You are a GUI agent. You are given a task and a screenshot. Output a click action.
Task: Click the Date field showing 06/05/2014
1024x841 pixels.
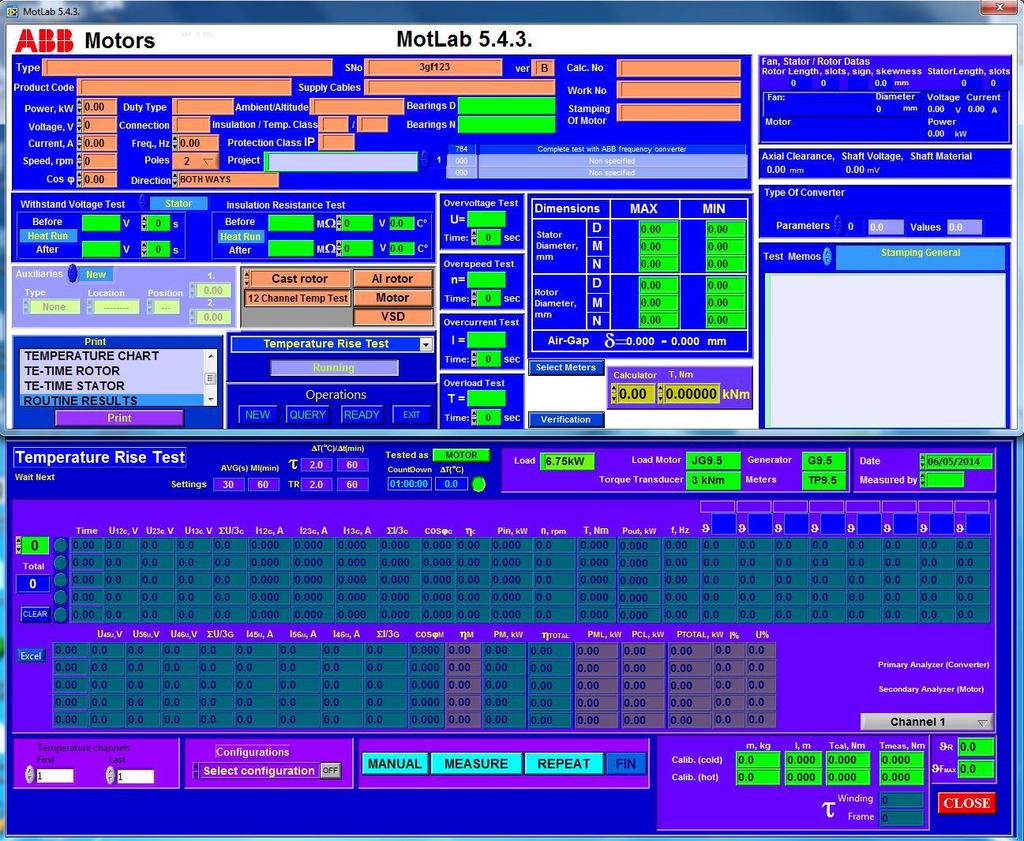(x=956, y=462)
